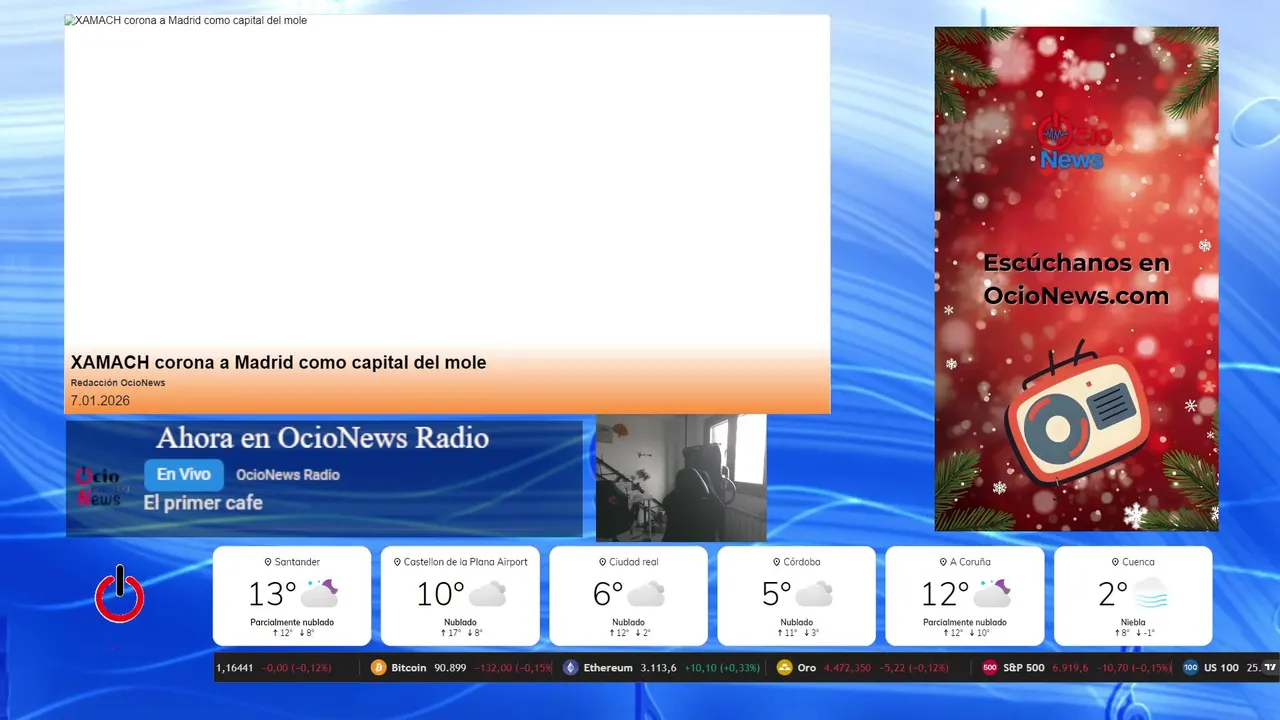The height and width of the screenshot is (720, 1280).
Task: Click the Córdoba city name
Action: tap(803, 562)
